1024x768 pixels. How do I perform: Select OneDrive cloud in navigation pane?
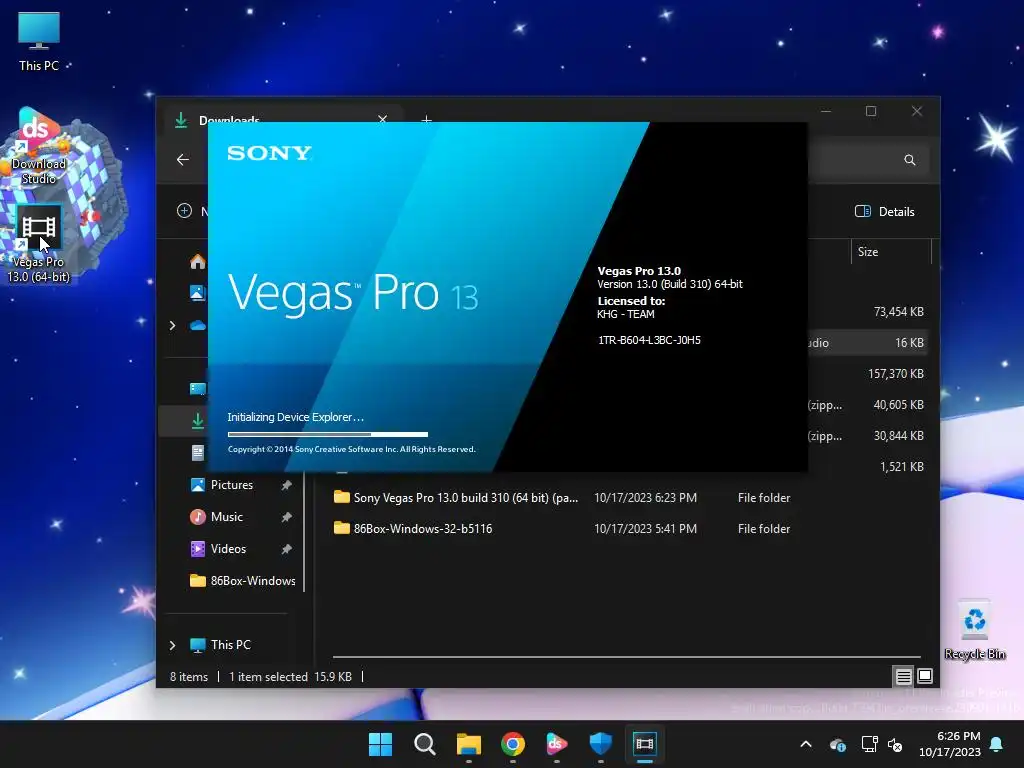coord(197,325)
